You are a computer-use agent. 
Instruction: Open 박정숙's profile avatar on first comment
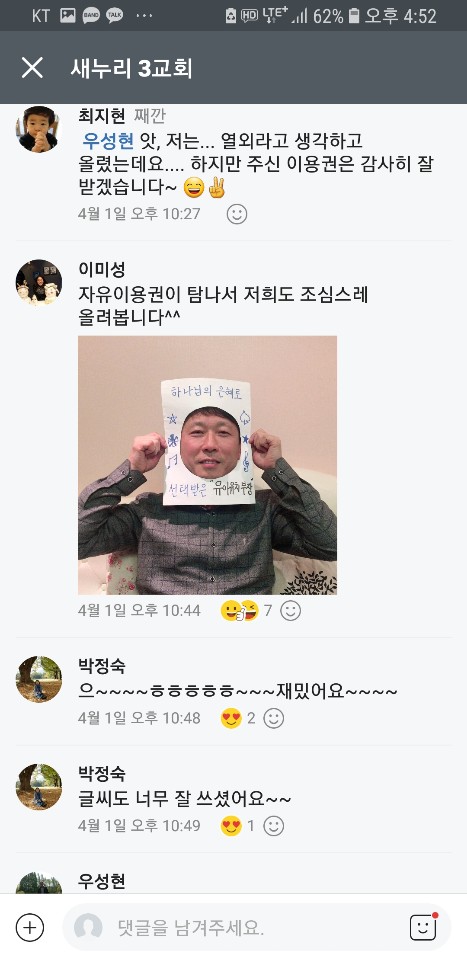(x=39, y=679)
